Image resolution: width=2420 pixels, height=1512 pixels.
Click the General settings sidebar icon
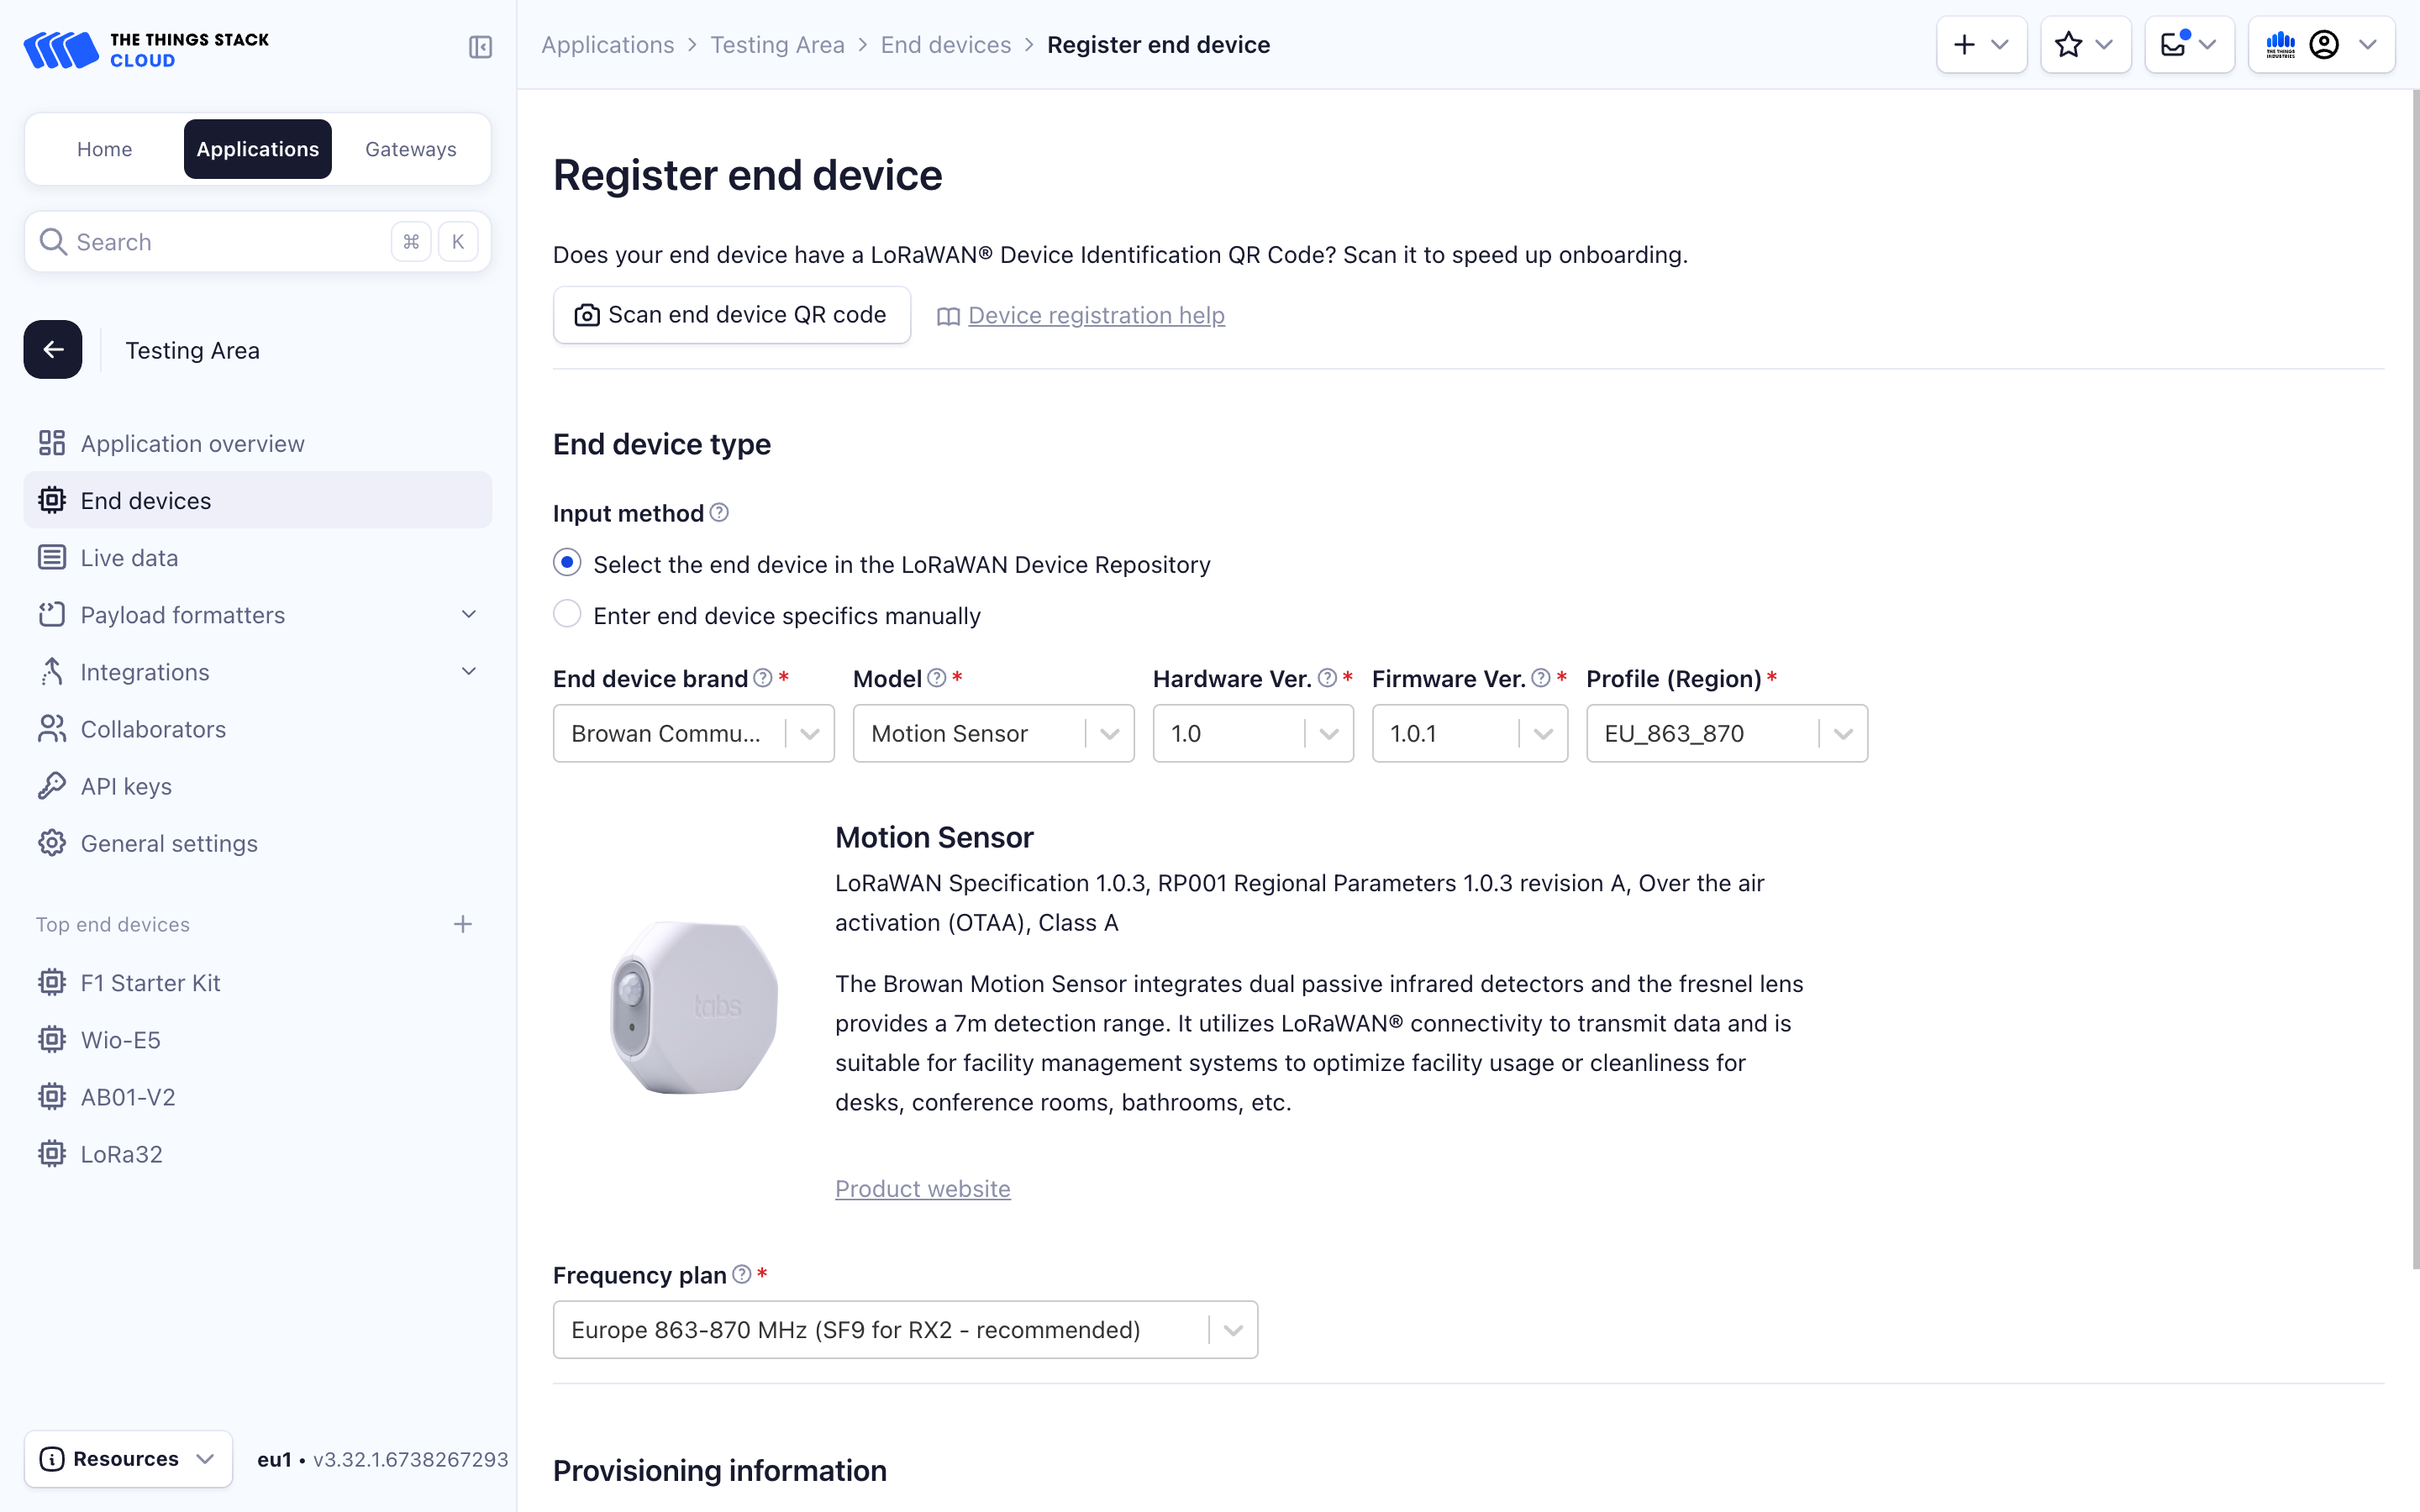[x=52, y=843]
